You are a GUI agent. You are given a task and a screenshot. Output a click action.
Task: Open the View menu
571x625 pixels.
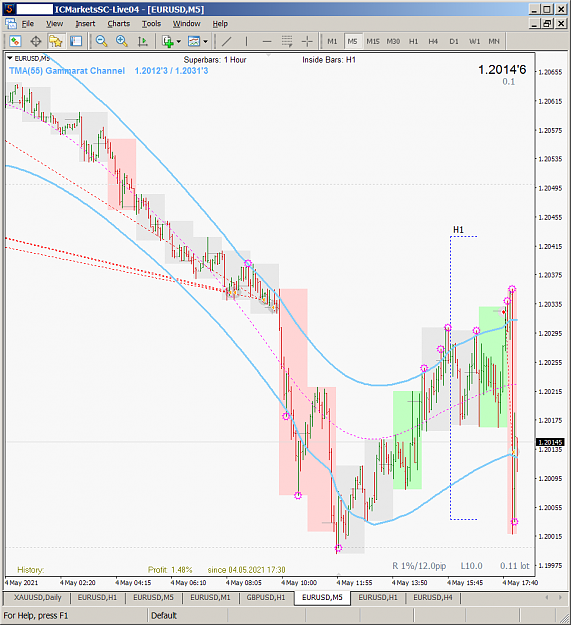[x=55, y=24]
